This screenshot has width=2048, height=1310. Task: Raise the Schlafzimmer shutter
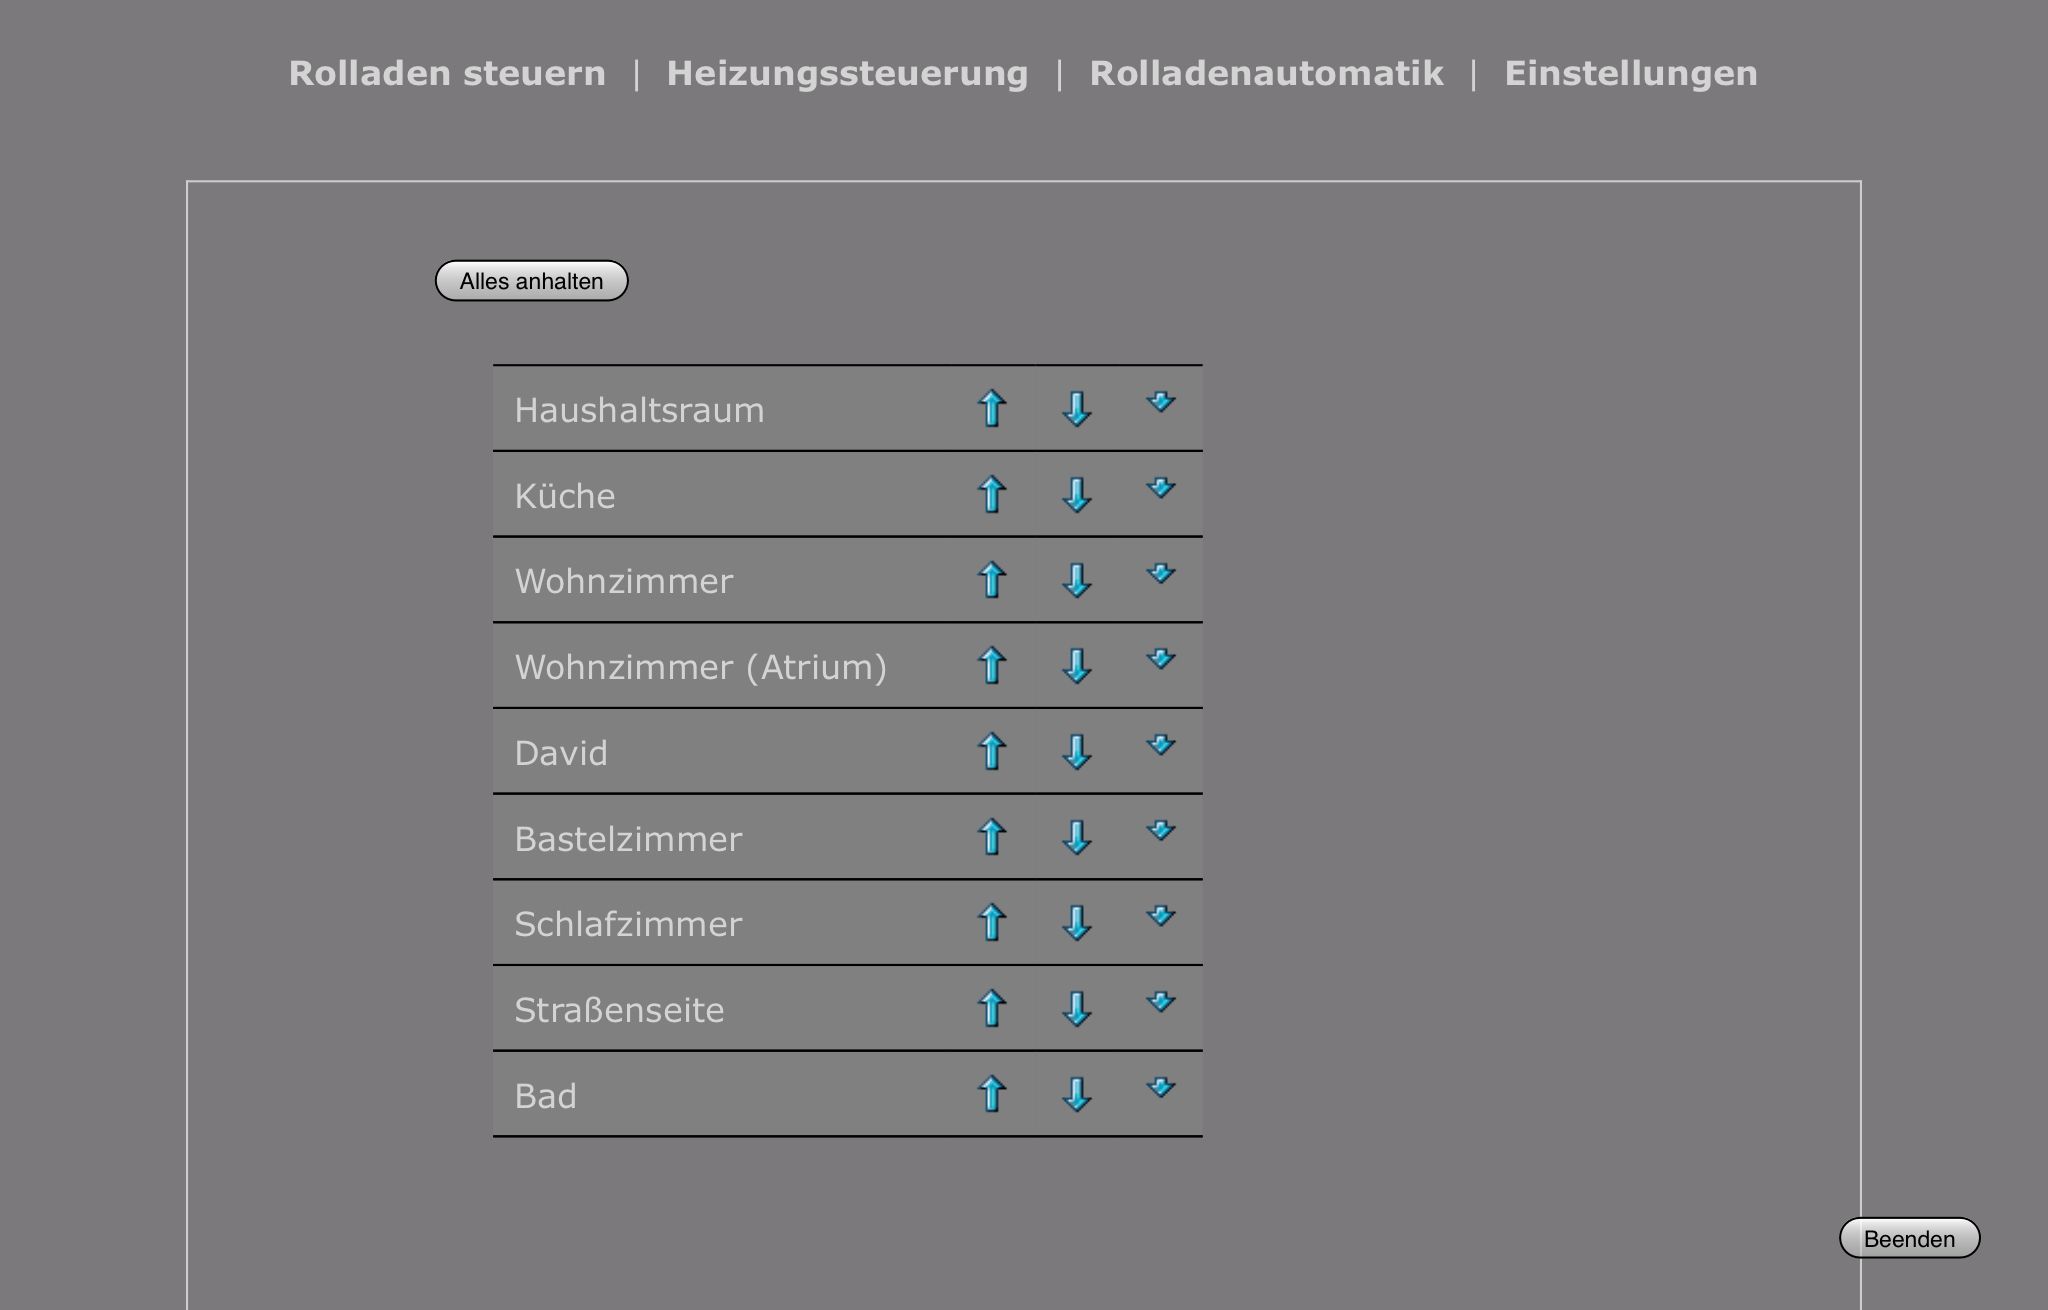[x=991, y=923]
